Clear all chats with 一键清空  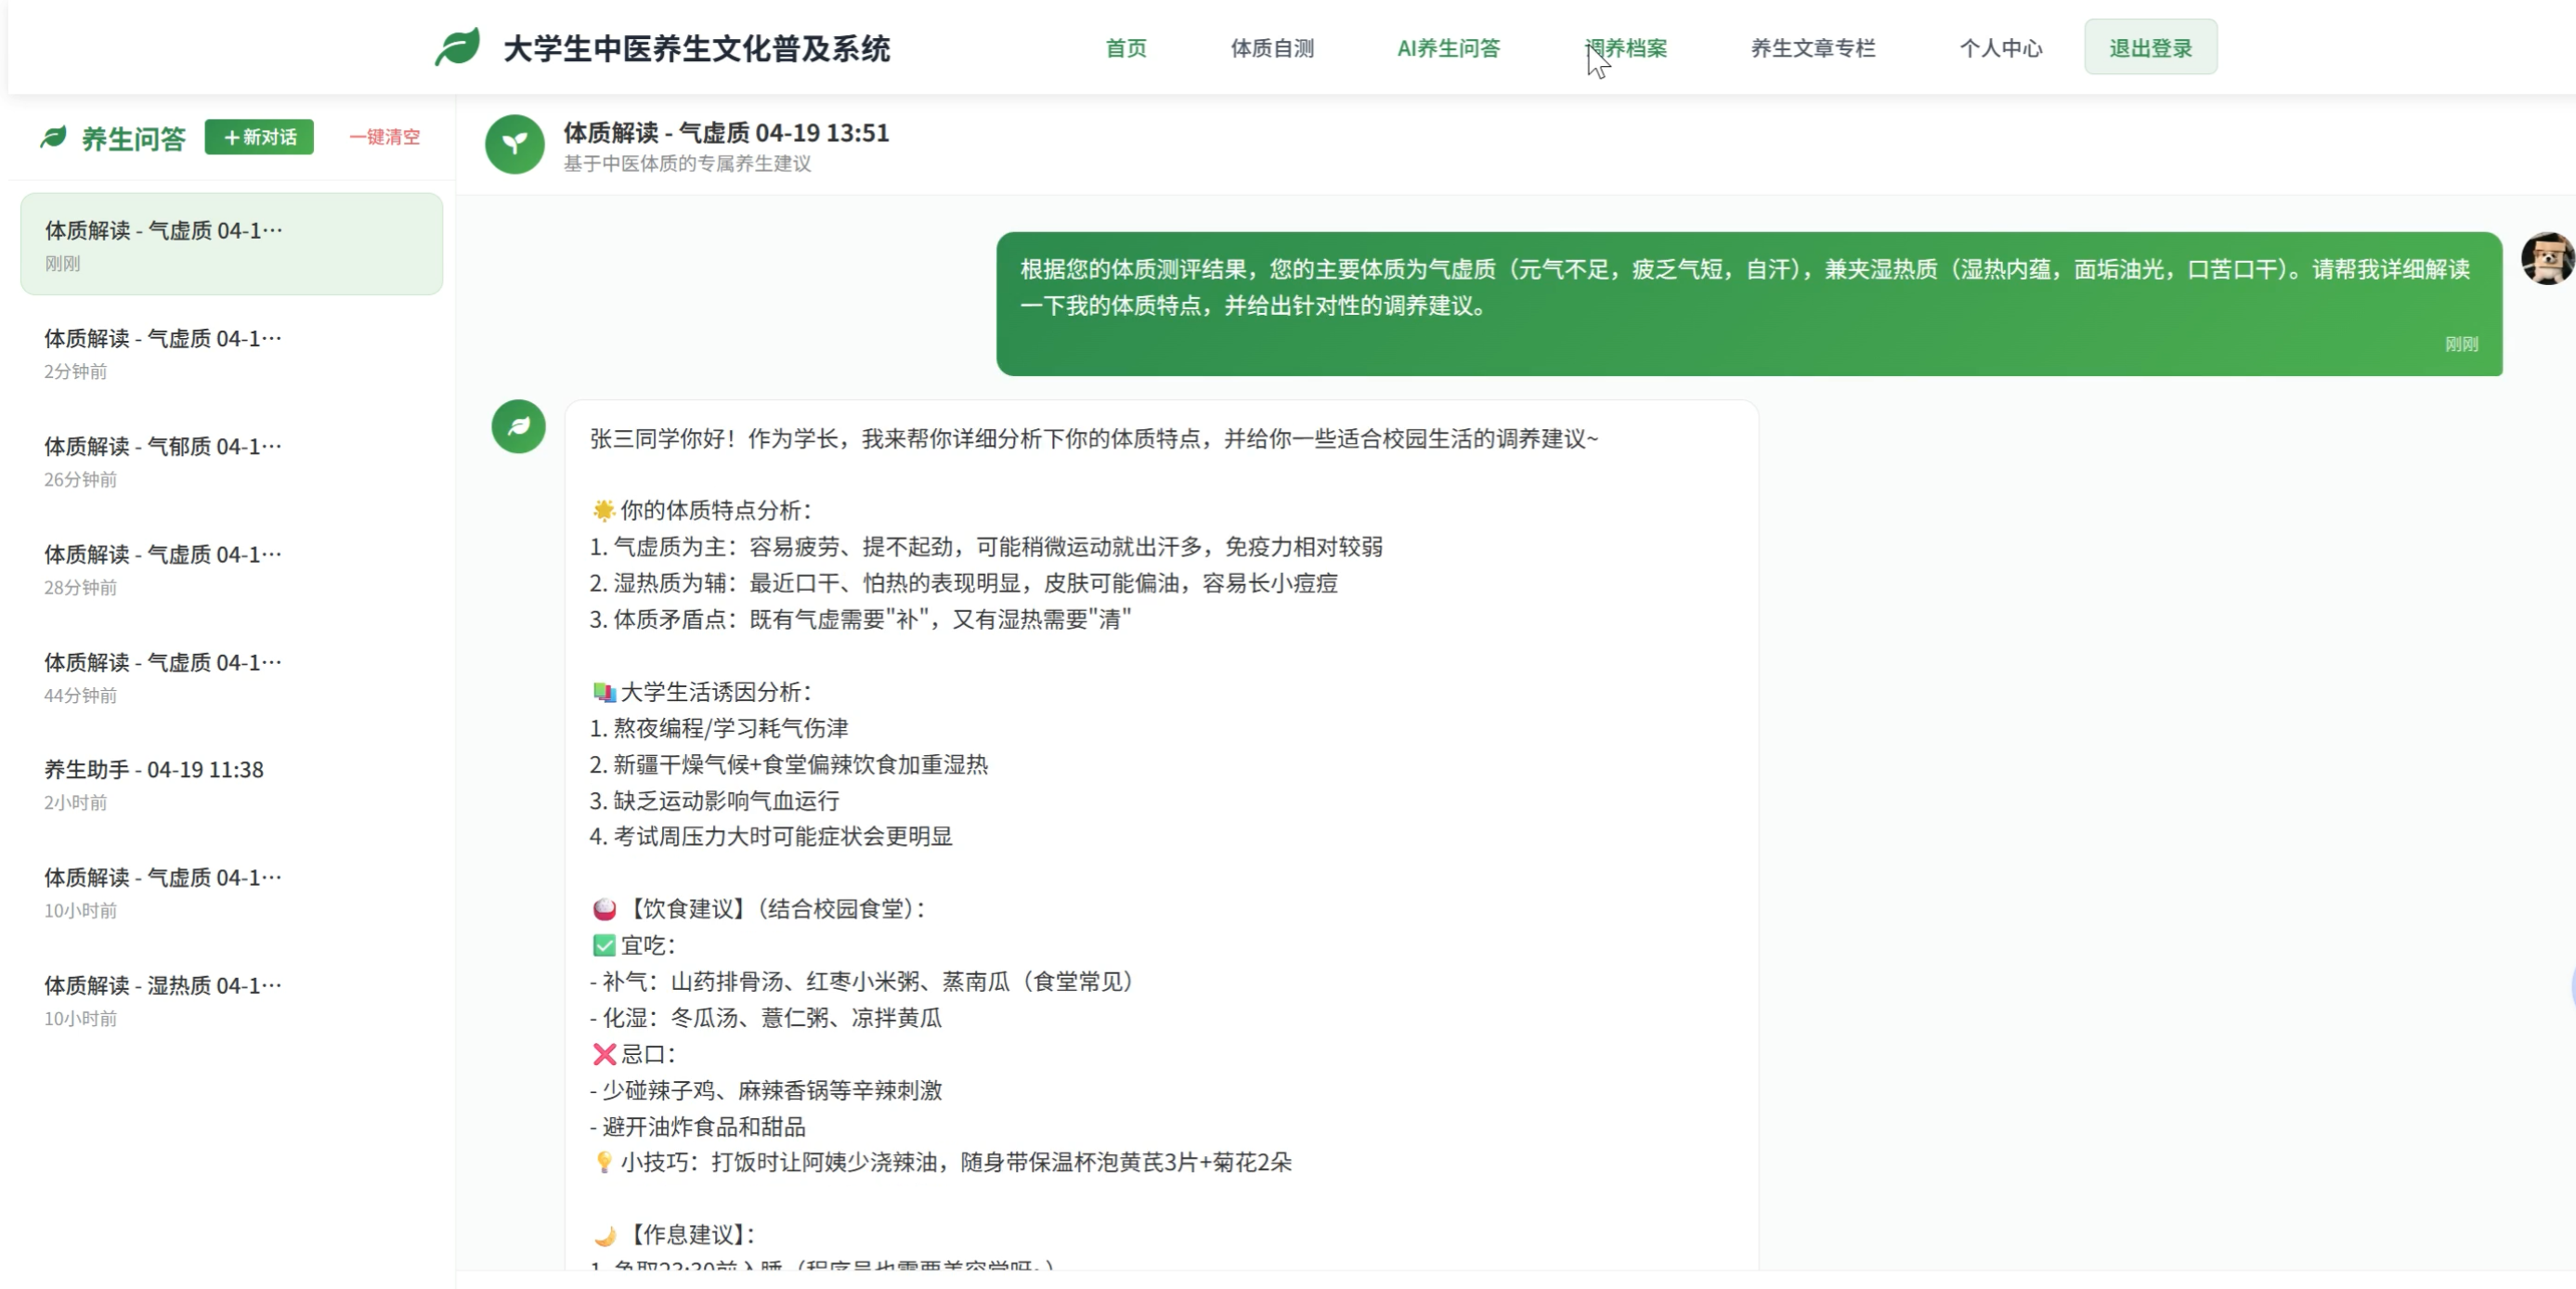[x=385, y=137]
